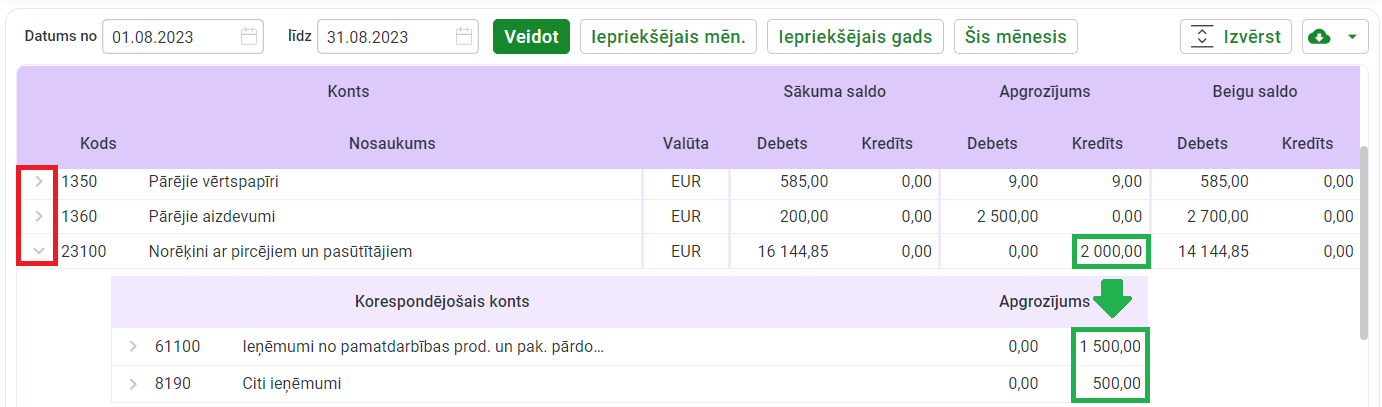The width and height of the screenshot is (1382, 407).
Task: Click the 2 000,00 credit turnover cell
Action: coord(1111,252)
